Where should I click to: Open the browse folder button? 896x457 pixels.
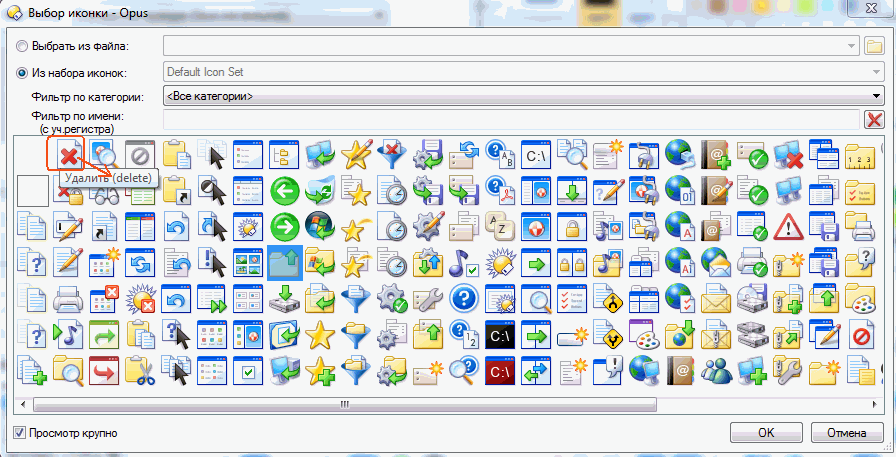pyautogui.click(x=874, y=46)
